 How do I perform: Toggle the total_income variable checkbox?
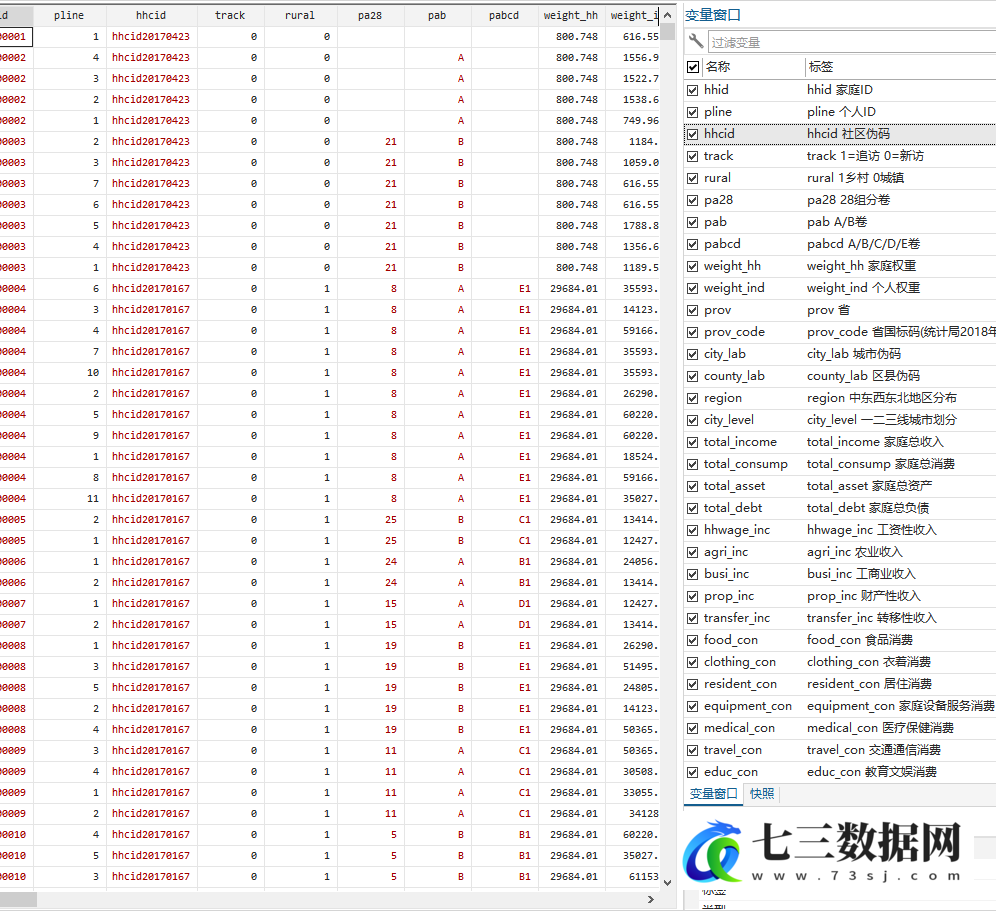pyautogui.click(x=692, y=442)
